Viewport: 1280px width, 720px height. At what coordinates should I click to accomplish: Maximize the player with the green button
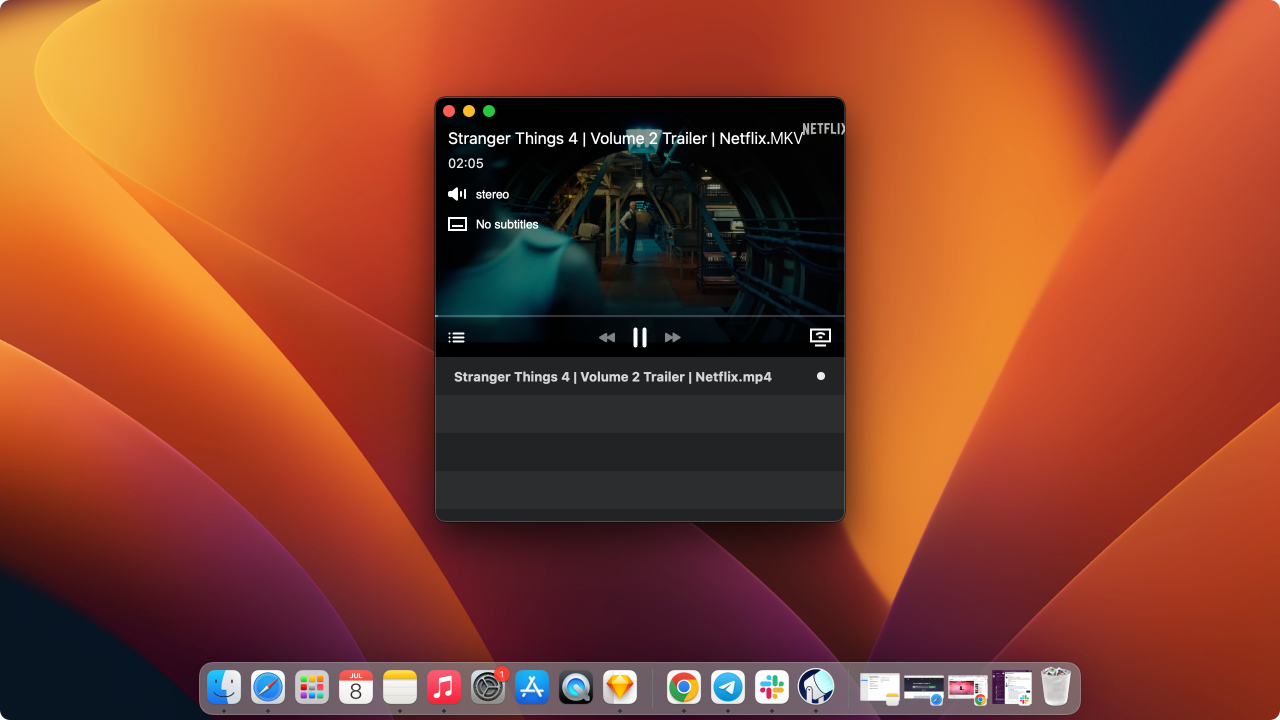click(489, 111)
